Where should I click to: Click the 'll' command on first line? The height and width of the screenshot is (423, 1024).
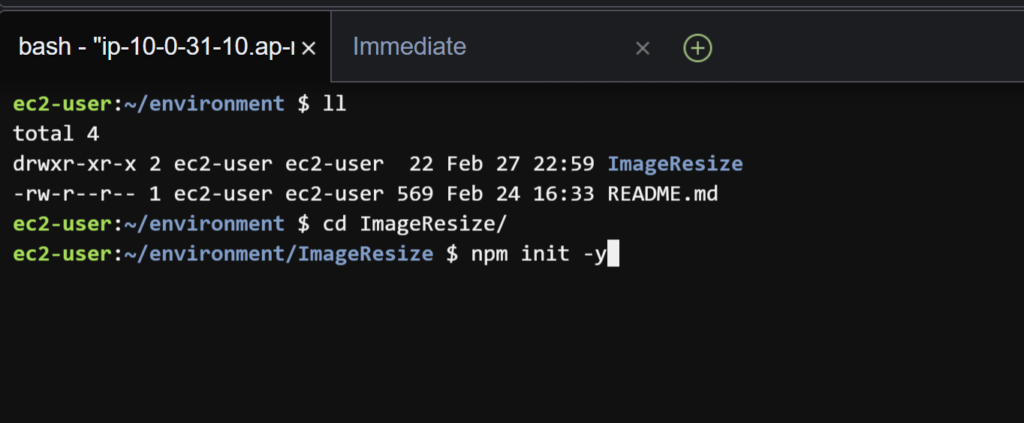(335, 103)
